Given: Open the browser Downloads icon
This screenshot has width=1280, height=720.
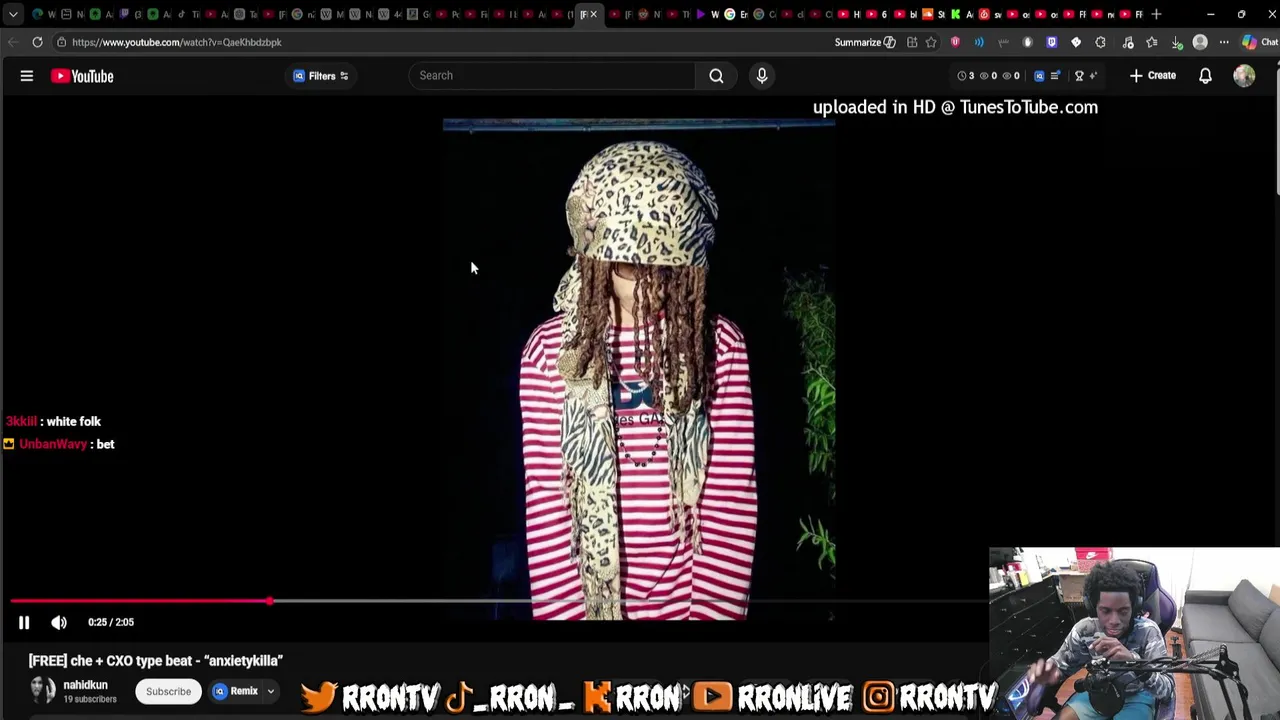Looking at the screenshot, I should point(1176,42).
